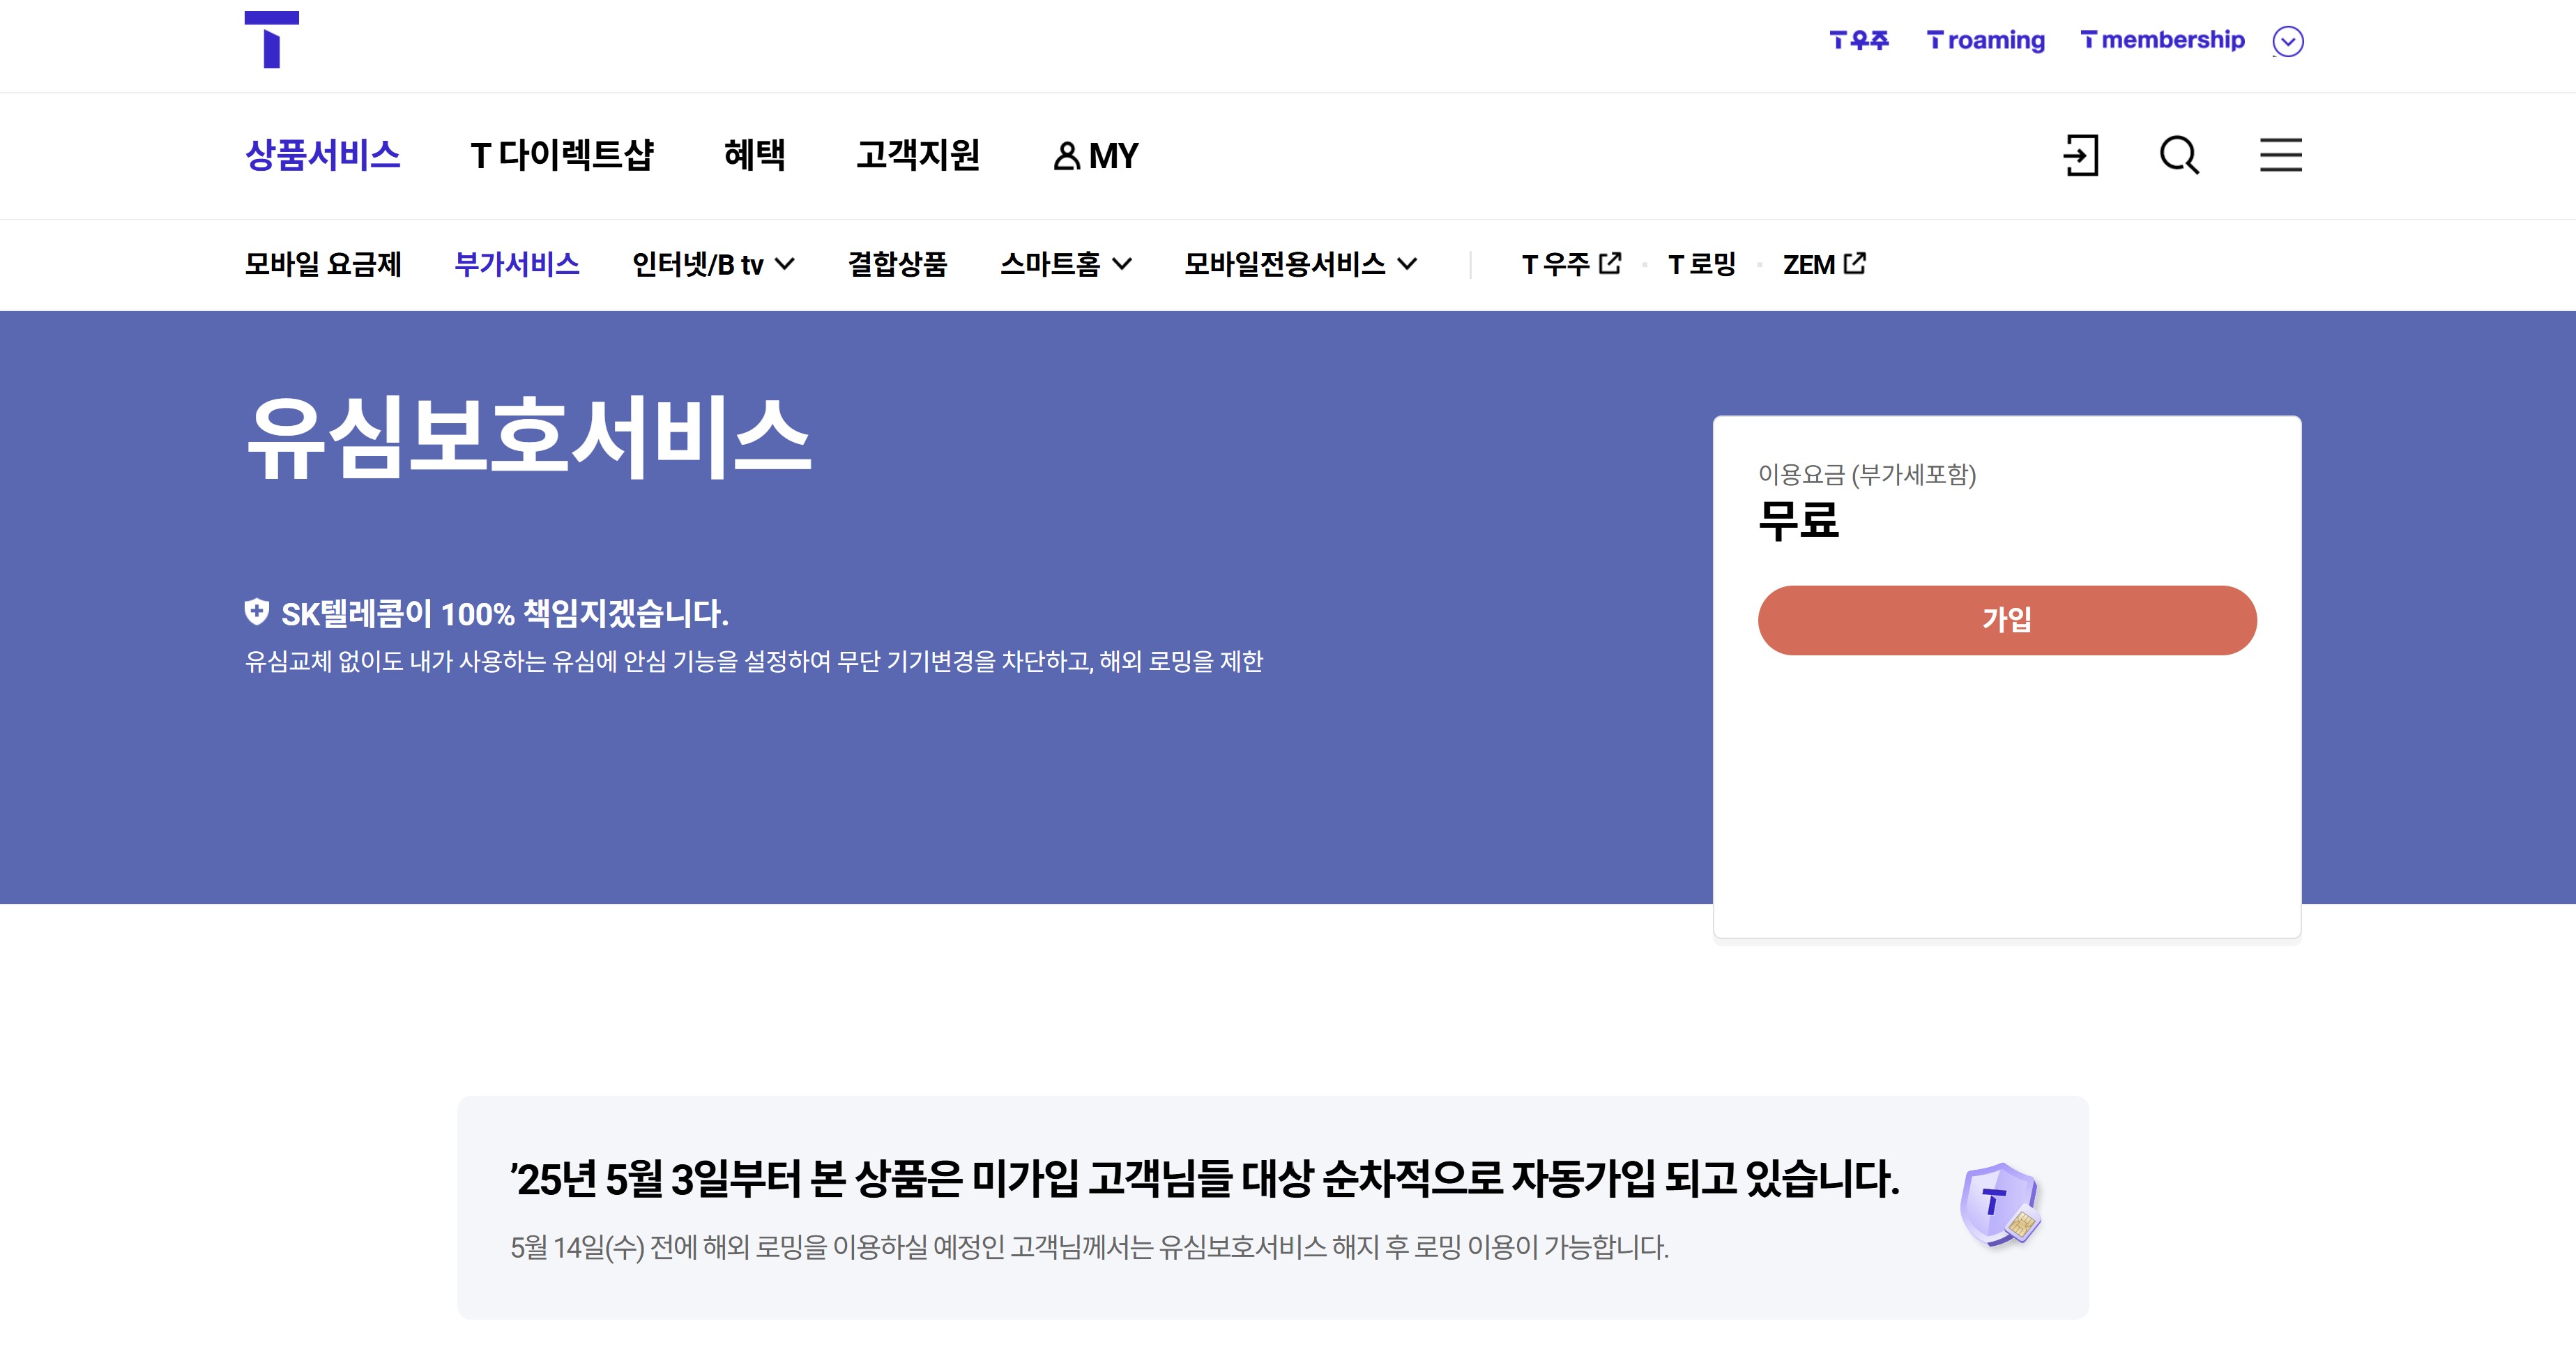Screen dimensions: 2576x1349
Task: Click the login icon
Action: pos(2081,156)
